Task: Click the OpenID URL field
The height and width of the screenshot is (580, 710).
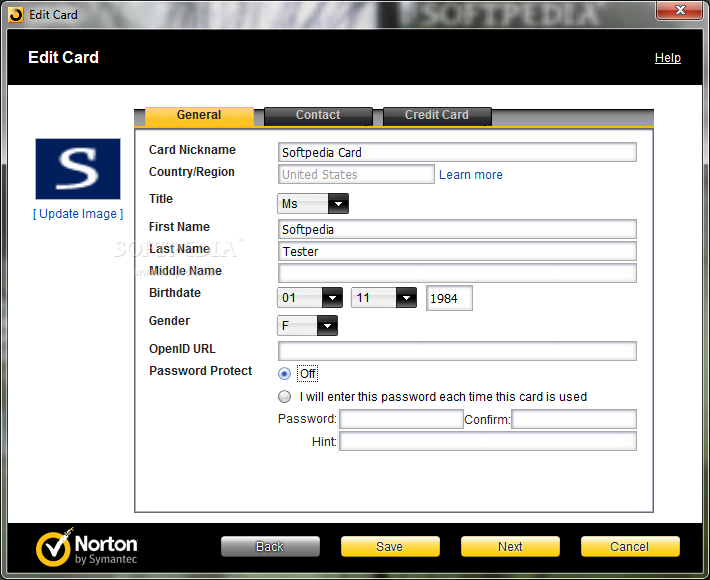Action: click(x=457, y=351)
